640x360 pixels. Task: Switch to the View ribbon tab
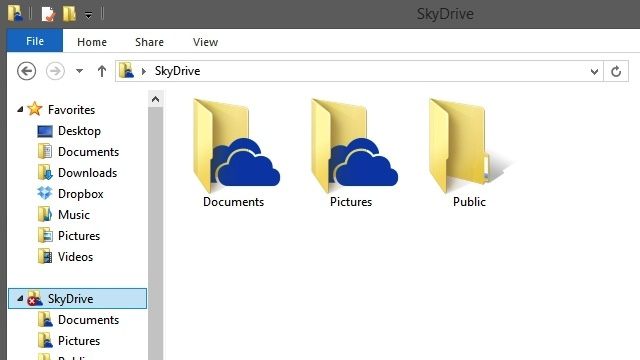[205, 42]
